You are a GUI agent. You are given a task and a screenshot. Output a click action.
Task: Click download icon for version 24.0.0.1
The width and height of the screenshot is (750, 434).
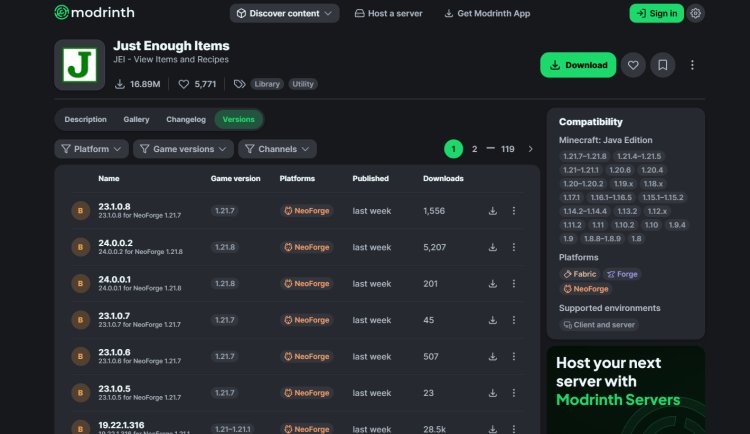tap(492, 284)
